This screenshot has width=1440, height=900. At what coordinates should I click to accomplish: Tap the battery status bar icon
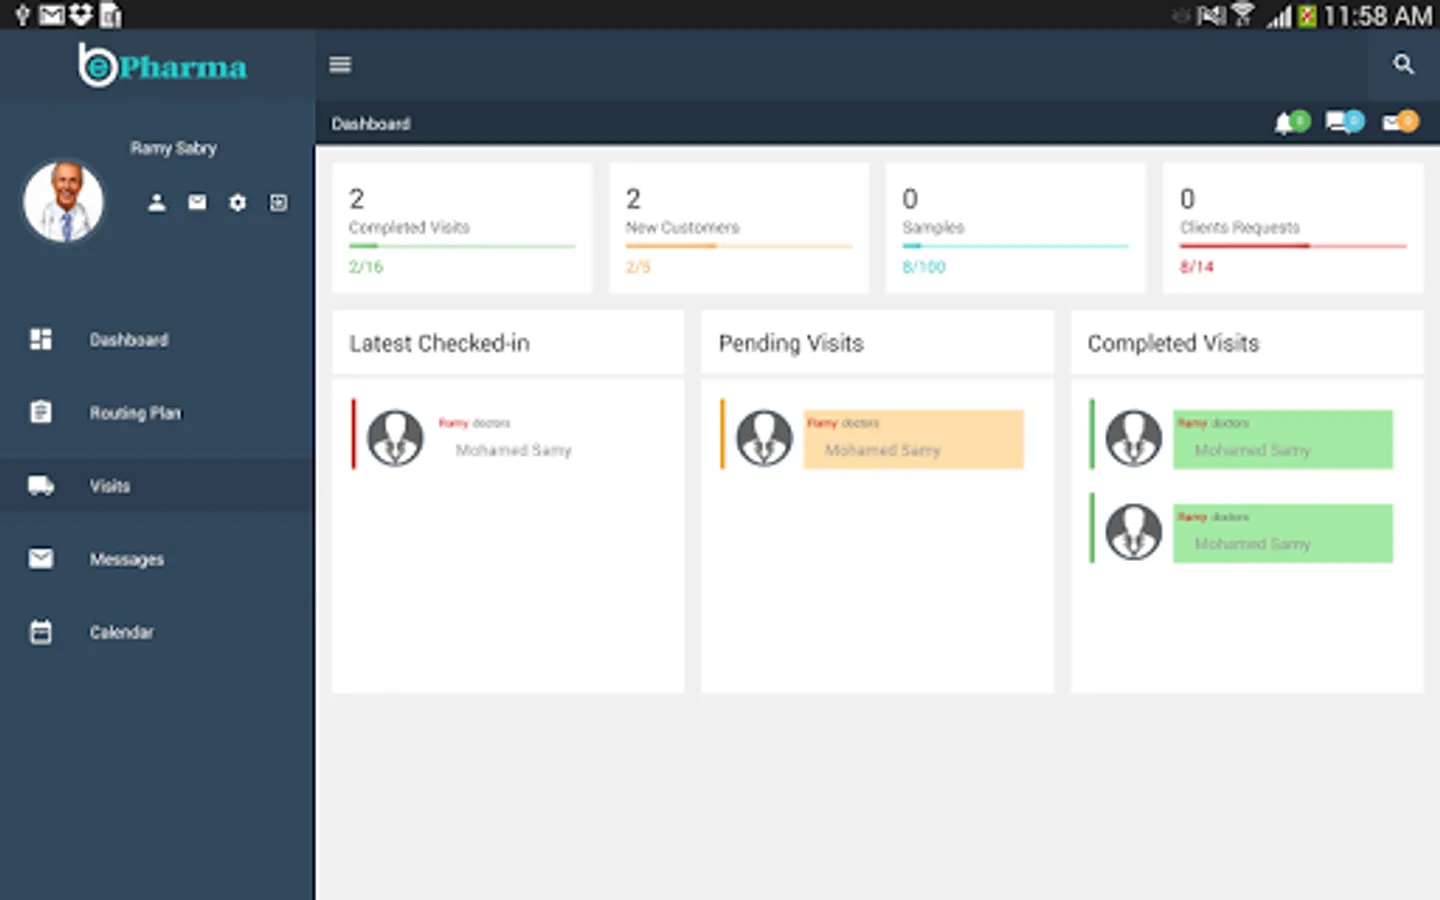[1307, 15]
